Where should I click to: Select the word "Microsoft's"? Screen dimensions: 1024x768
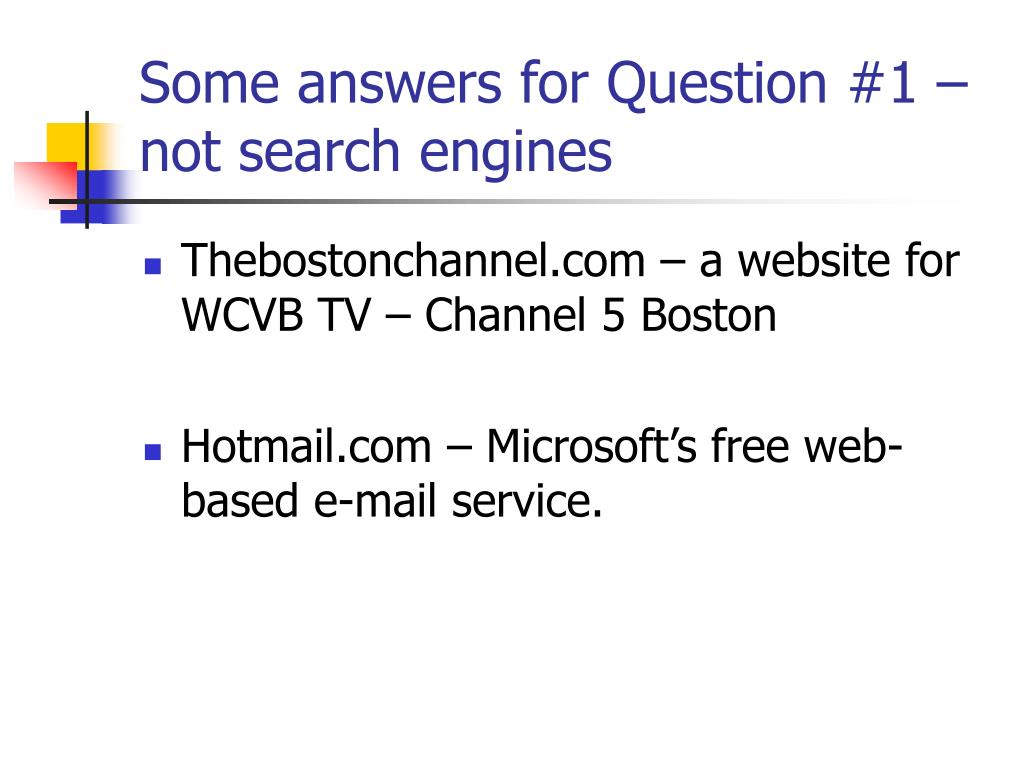click(592, 447)
